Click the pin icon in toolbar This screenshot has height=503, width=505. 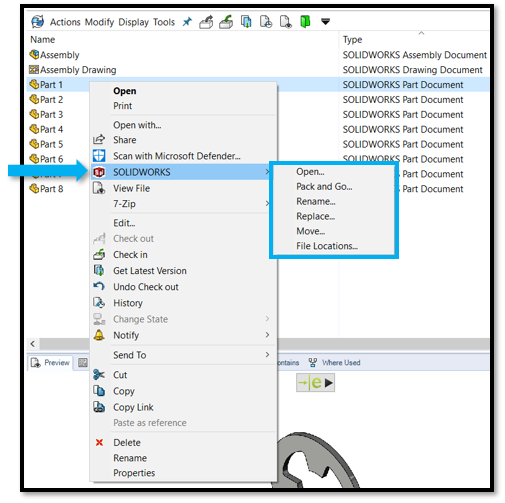[x=187, y=22]
